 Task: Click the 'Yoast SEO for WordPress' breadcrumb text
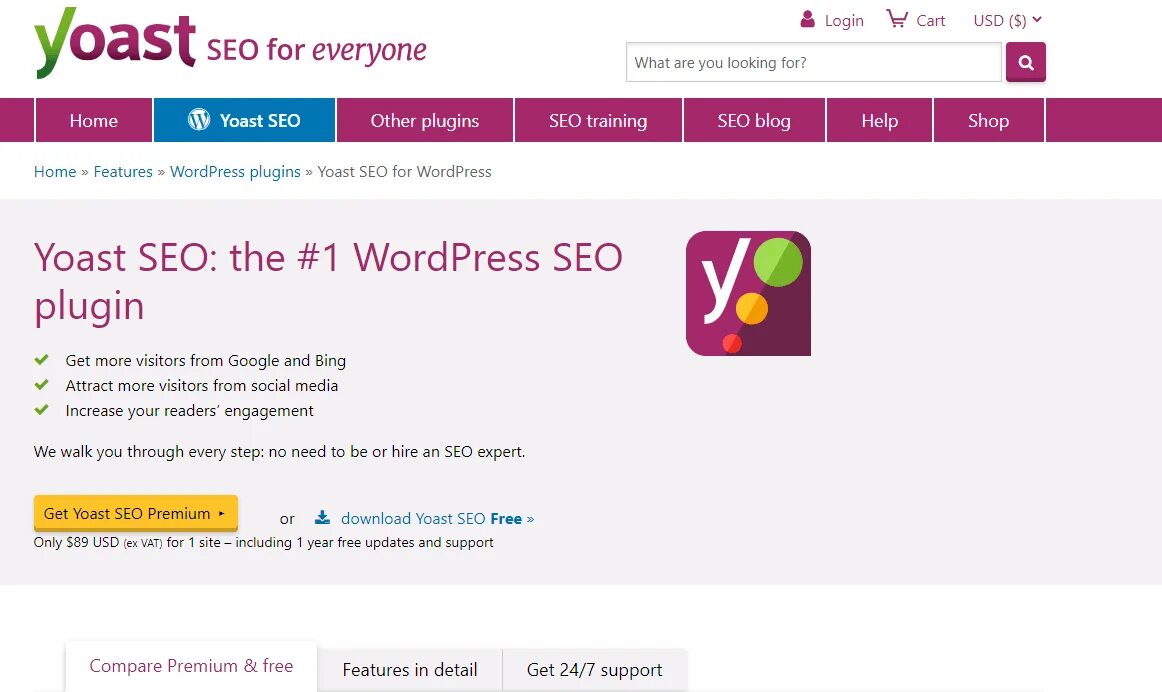point(405,172)
